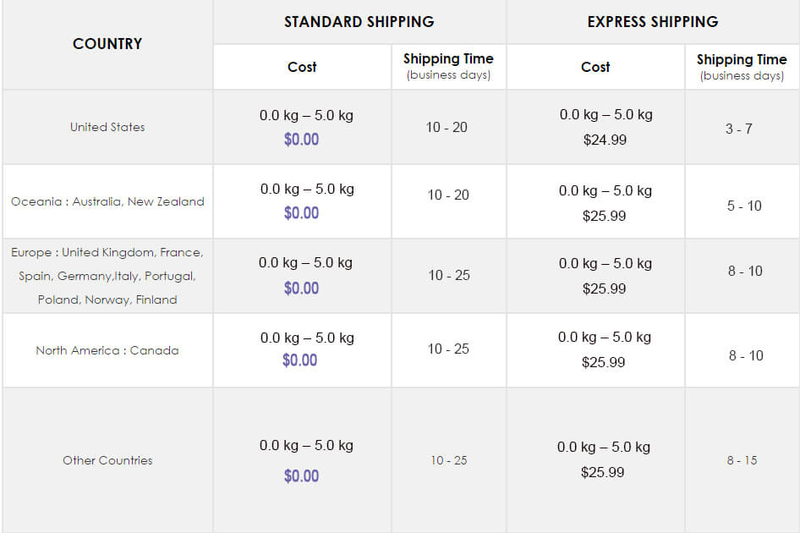
Task: Select the United States row label
Action: 107,127
